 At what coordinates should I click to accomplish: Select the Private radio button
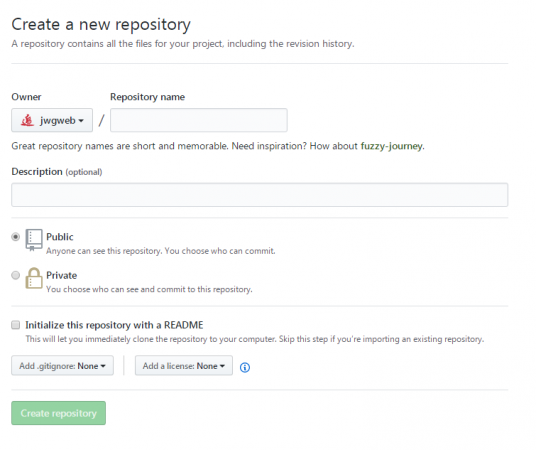coord(15,275)
